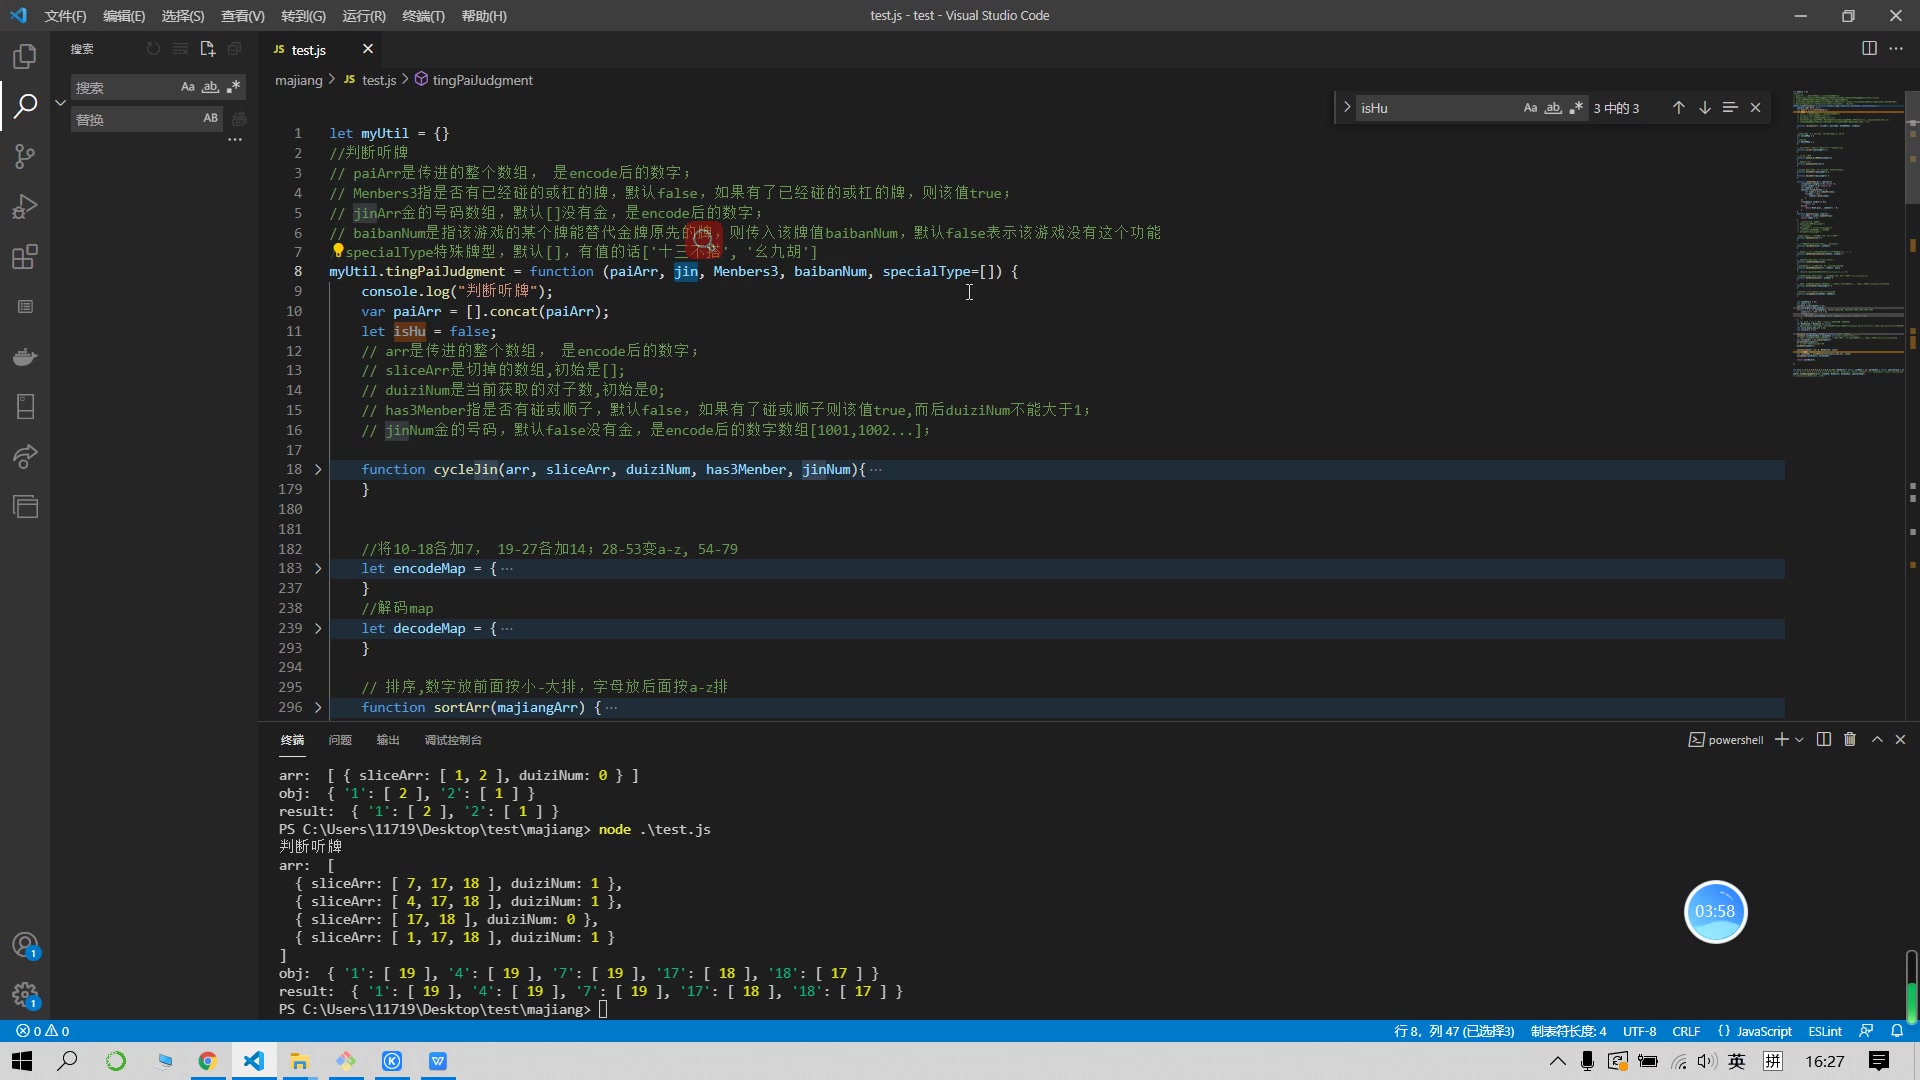
Task: Click CRLF line ending in status bar
Action: (x=1686, y=1031)
